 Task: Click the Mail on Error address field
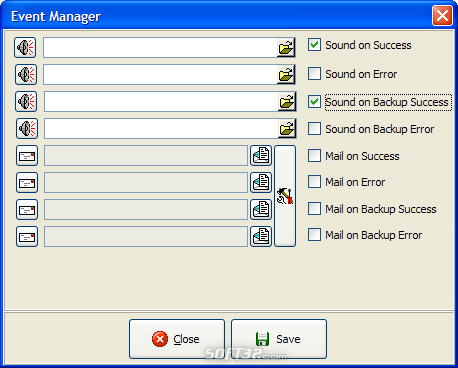[146, 183]
